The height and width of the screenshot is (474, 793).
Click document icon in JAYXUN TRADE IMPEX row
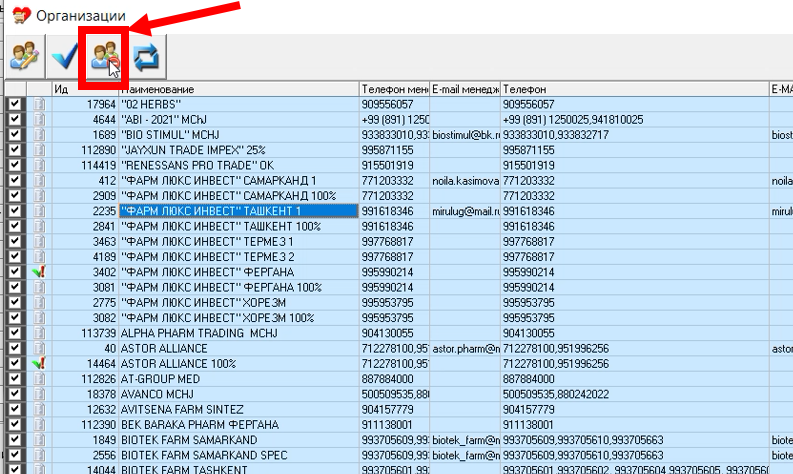pyautogui.click(x=39, y=150)
